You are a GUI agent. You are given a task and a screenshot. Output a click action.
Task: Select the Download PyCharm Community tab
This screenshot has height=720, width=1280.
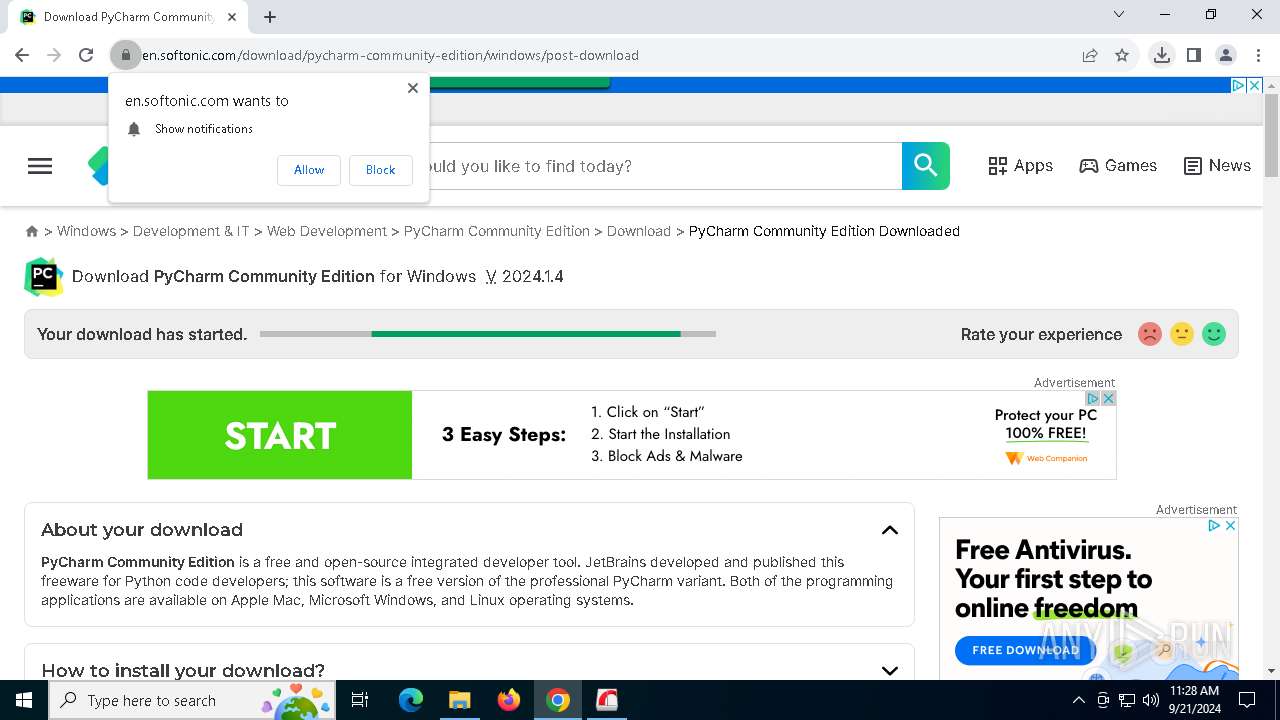[130, 16]
